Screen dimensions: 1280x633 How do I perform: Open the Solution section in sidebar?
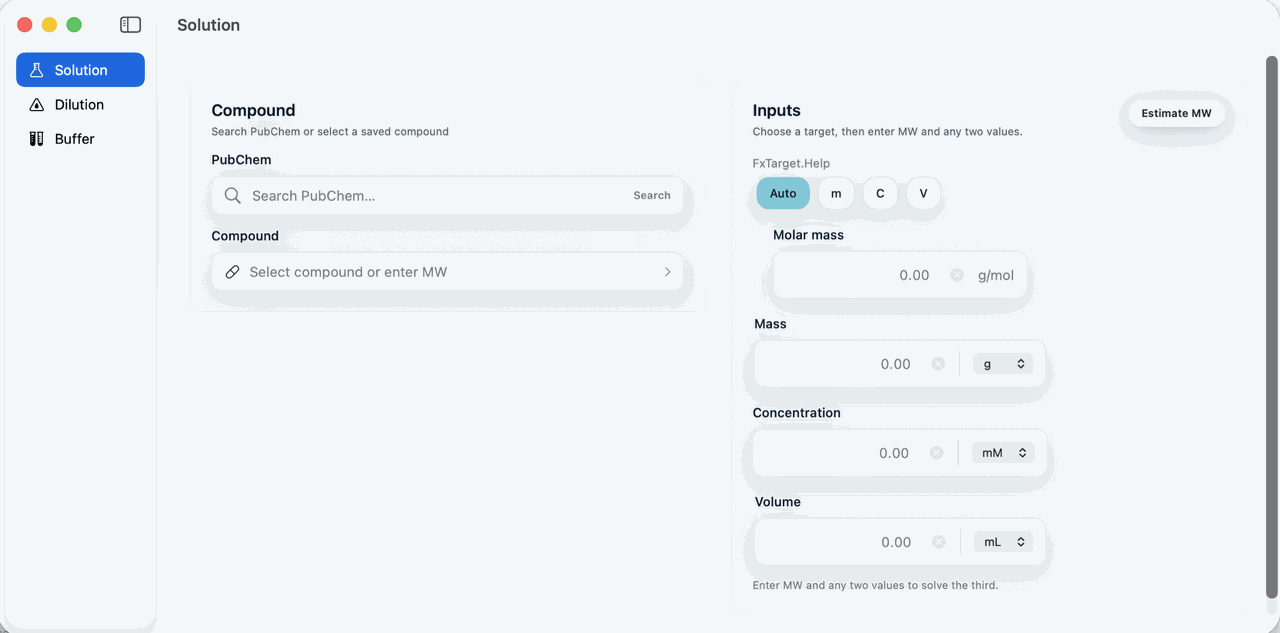pos(80,70)
